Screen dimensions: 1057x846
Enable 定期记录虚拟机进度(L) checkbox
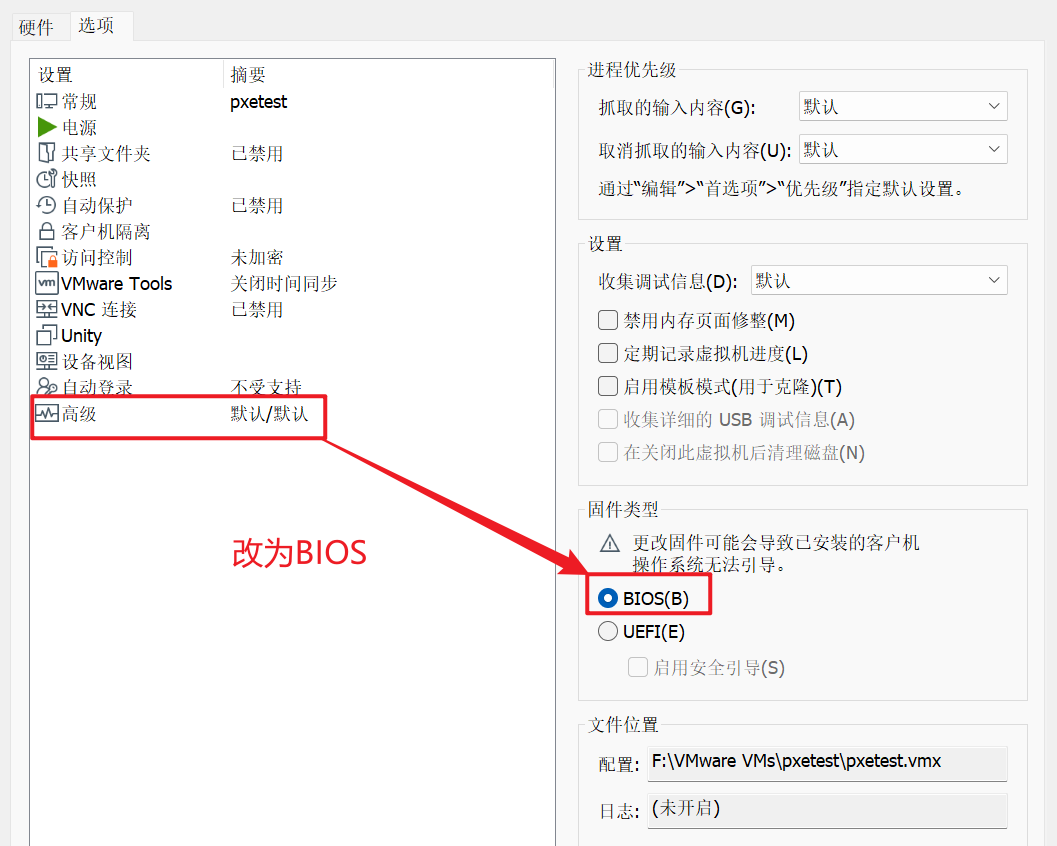(x=607, y=353)
